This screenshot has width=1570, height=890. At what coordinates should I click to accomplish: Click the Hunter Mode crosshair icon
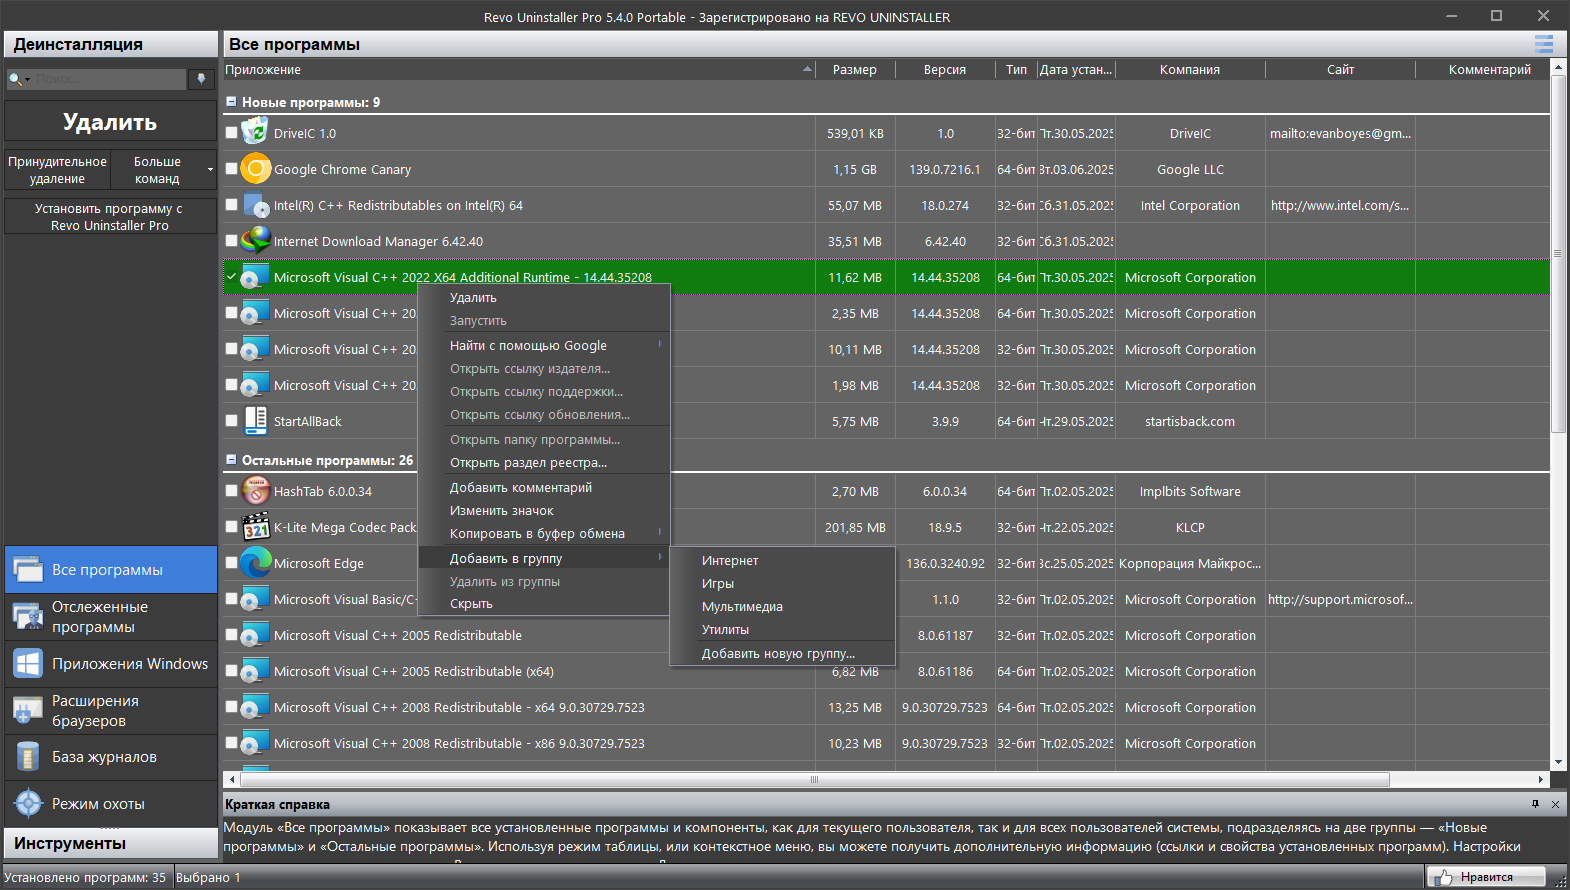(x=27, y=804)
